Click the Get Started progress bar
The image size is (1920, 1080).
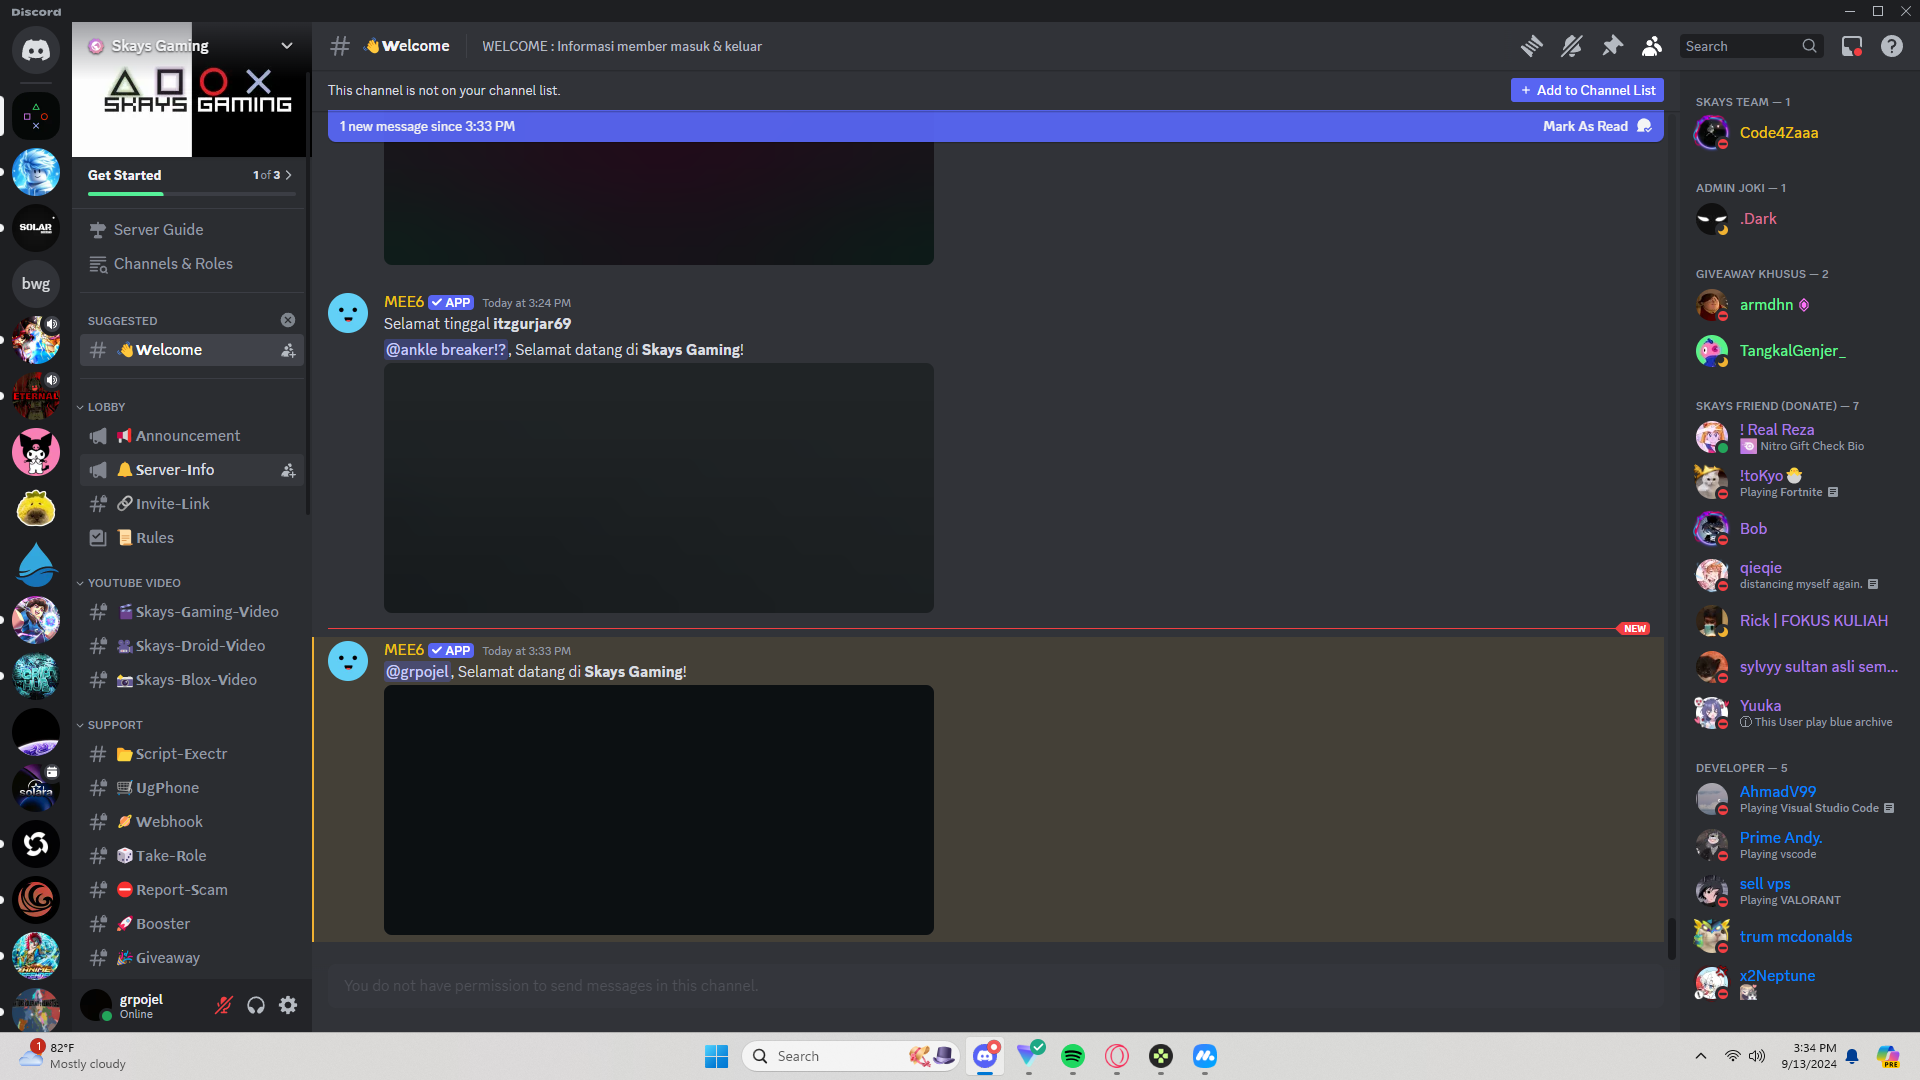[x=190, y=194]
